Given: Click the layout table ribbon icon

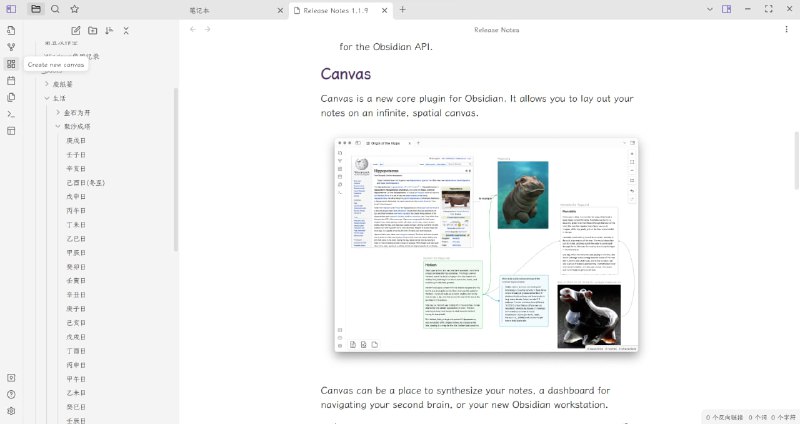Looking at the screenshot, I should click(11, 131).
